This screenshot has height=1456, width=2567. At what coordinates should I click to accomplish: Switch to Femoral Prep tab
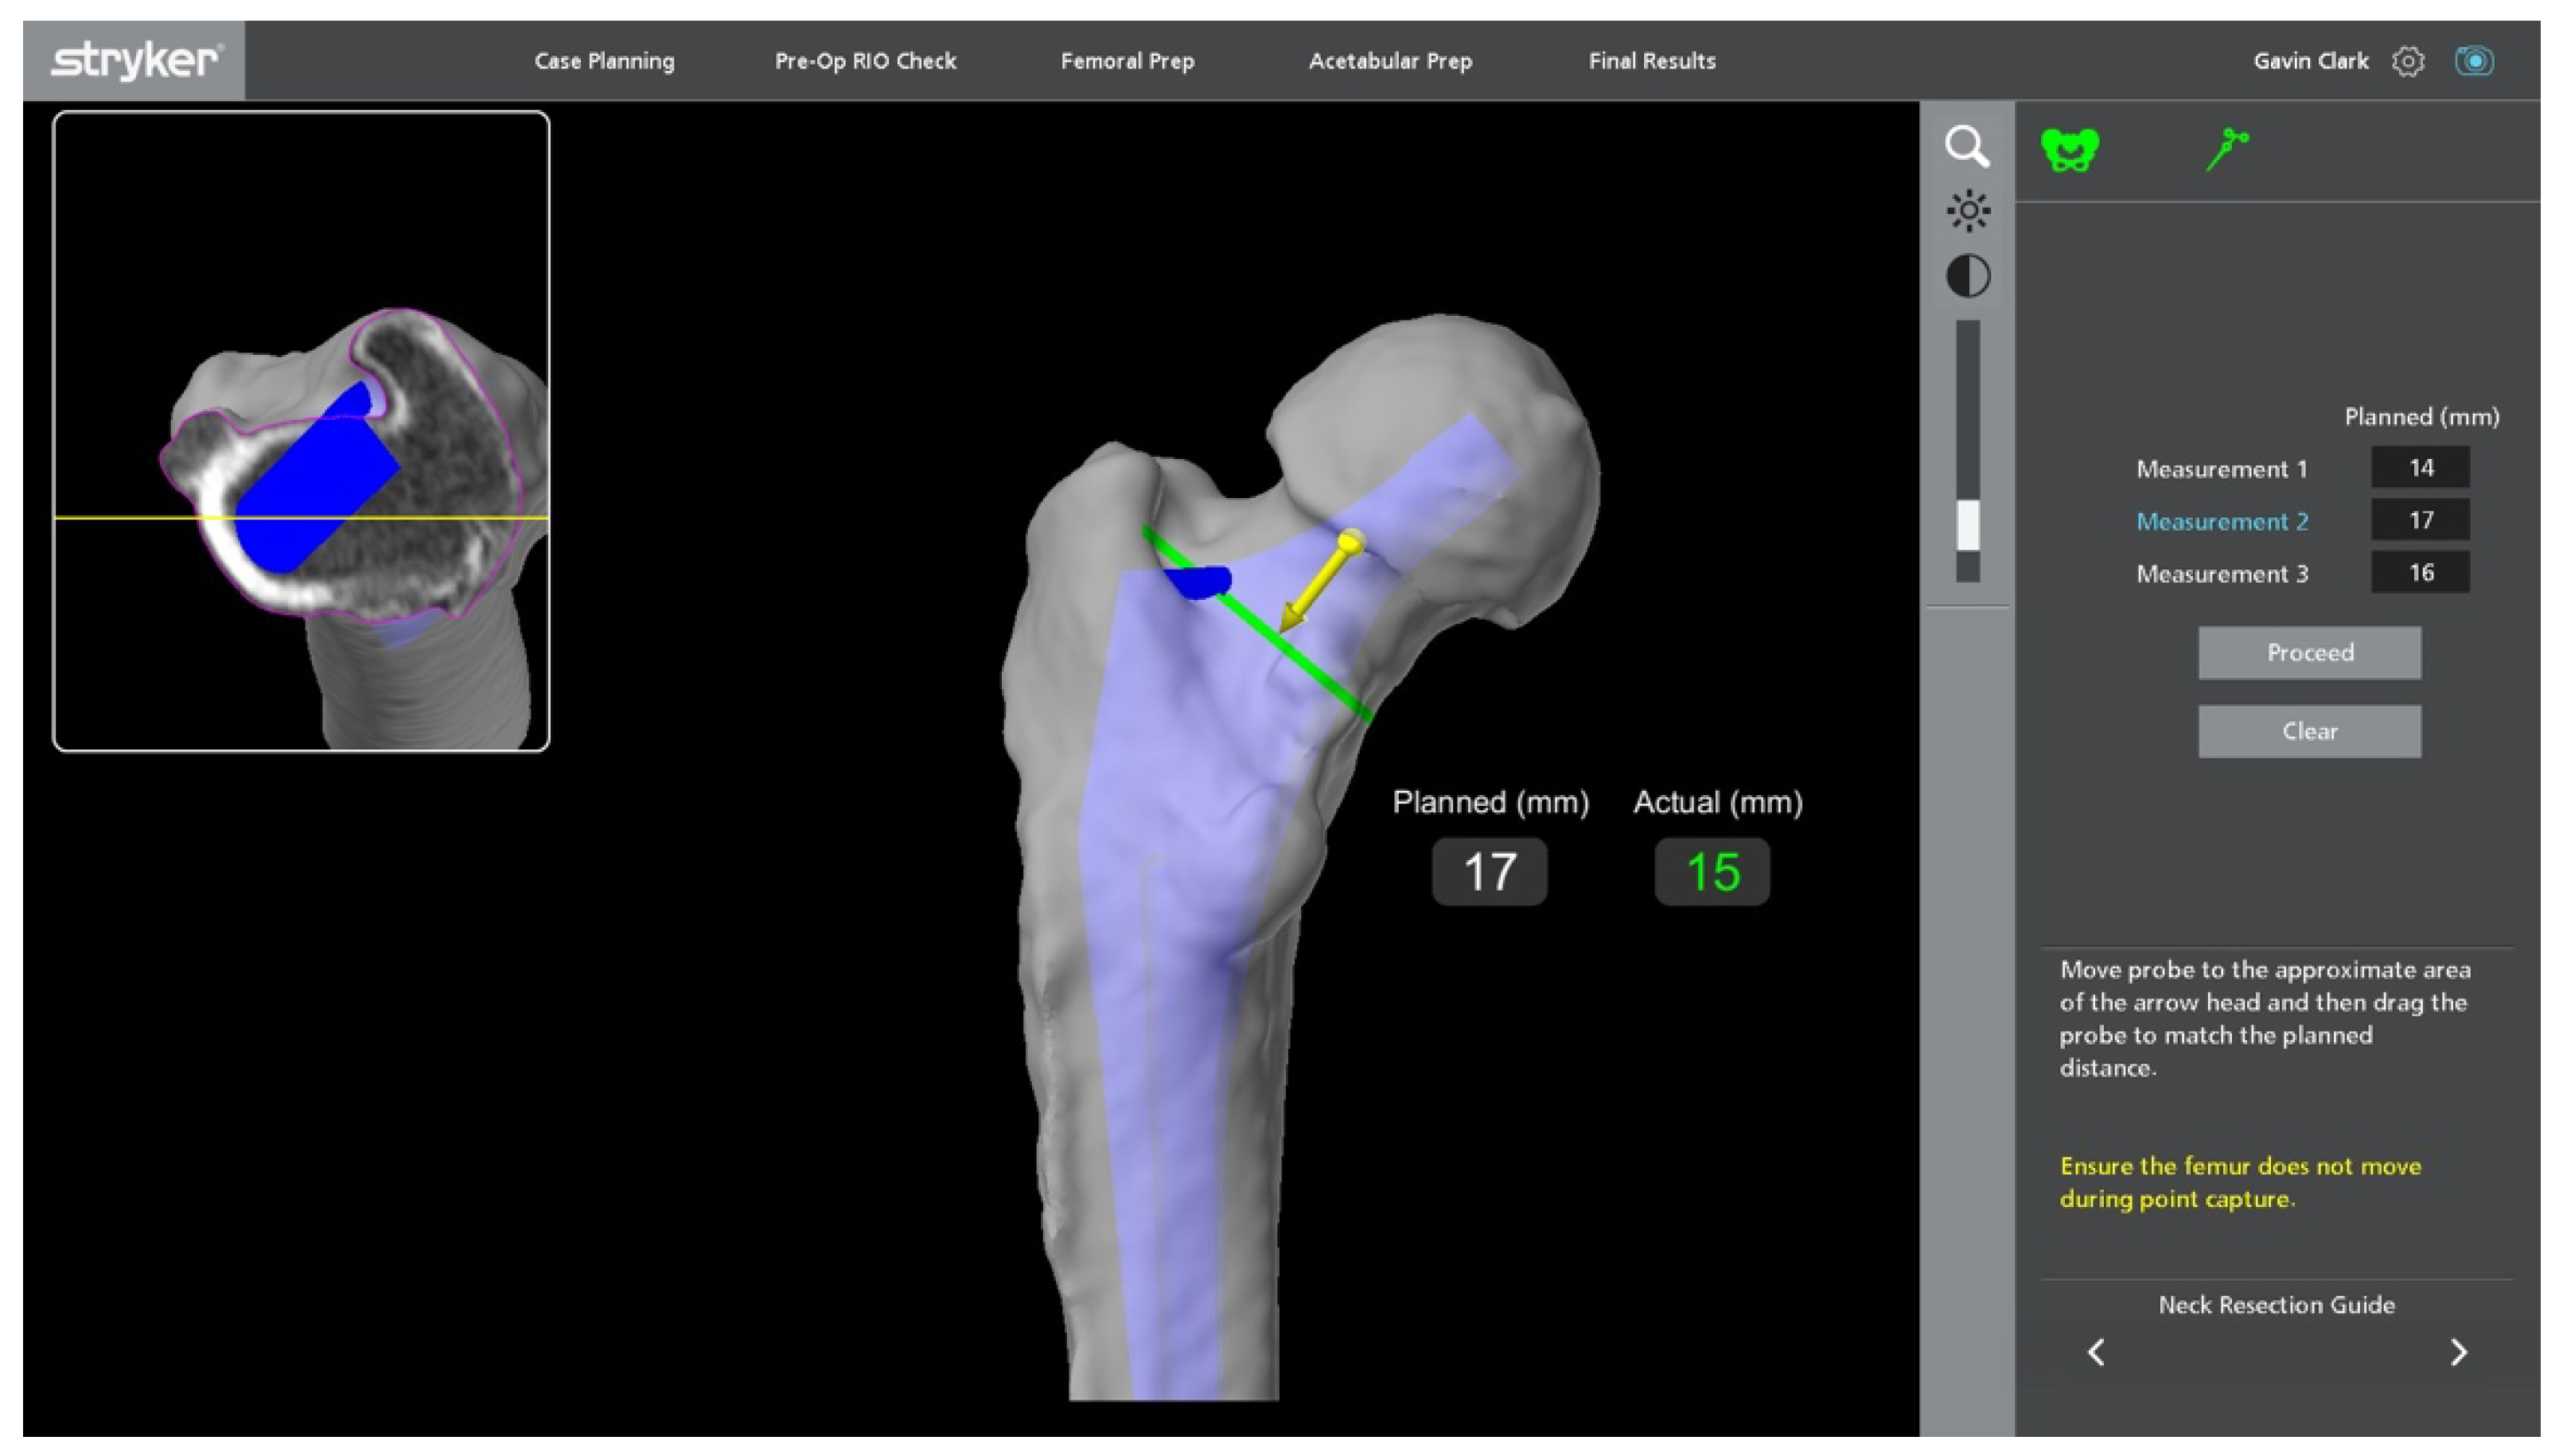[x=1127, y=61]
